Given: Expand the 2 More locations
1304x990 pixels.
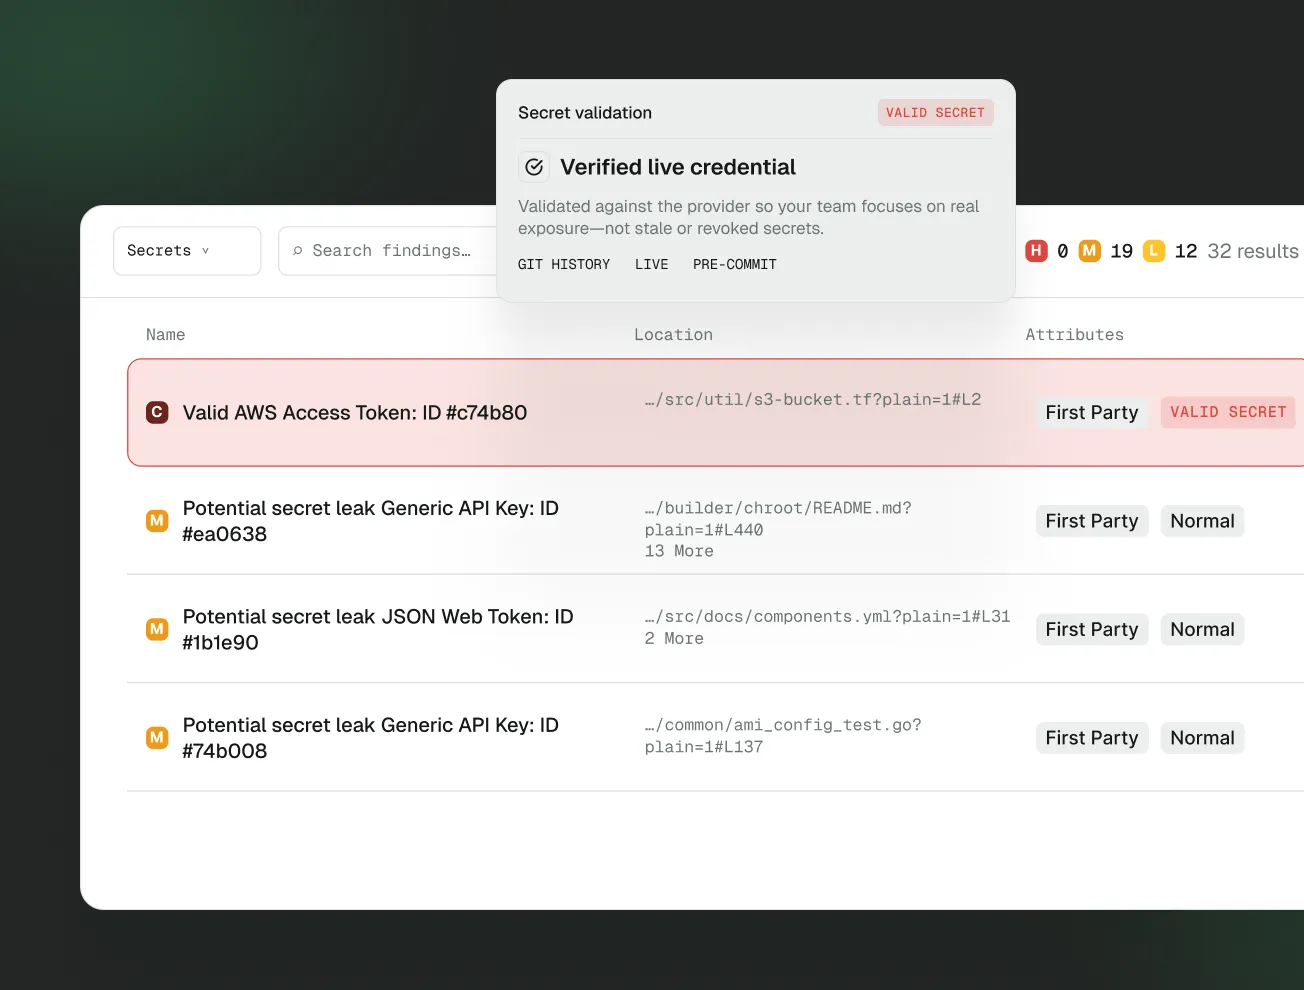Looking at the screenshot, I should click(674, 639).
